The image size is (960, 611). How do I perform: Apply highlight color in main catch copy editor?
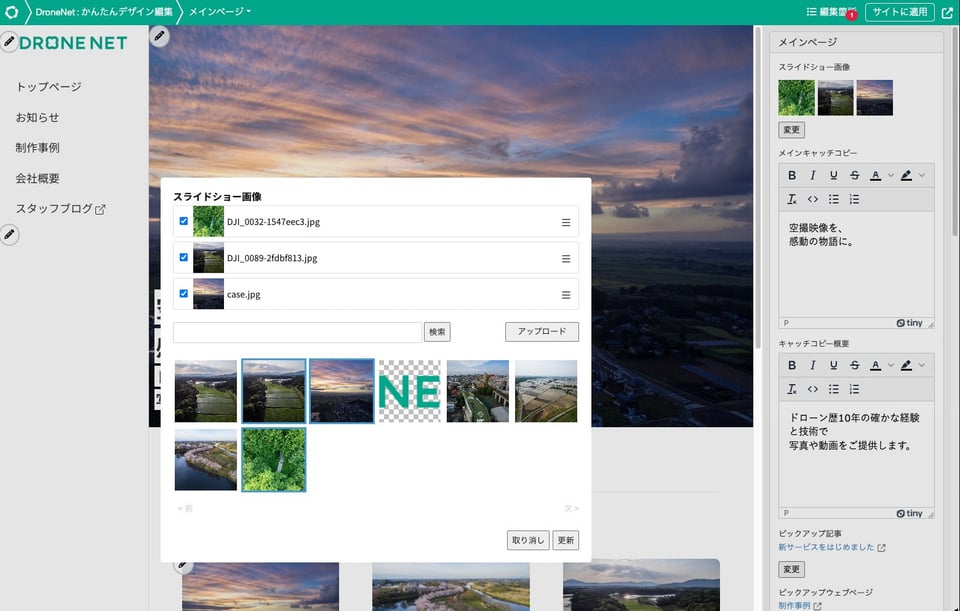click(x=906, y=176)
